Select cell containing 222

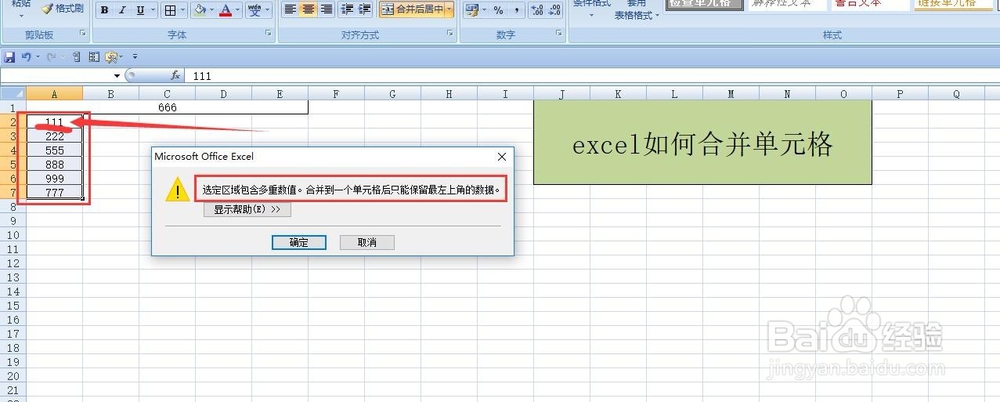pos(55,136)
